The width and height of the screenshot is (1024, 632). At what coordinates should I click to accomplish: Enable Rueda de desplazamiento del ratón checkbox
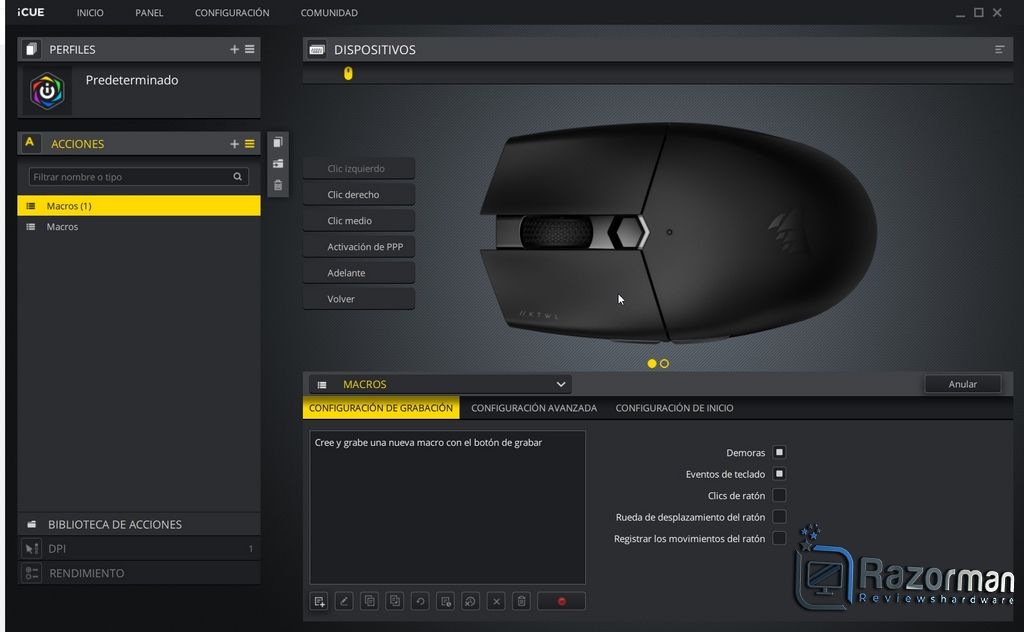click(779, 516)
